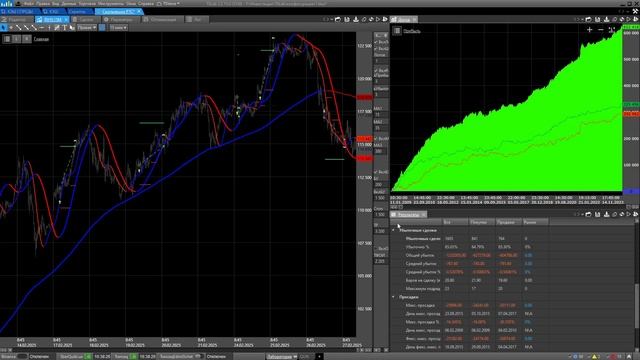Viewport: 640px width, 360px height.
Task: Click the save disk icon in the Результаты panel toolbar
Action: tap(598, 214)
